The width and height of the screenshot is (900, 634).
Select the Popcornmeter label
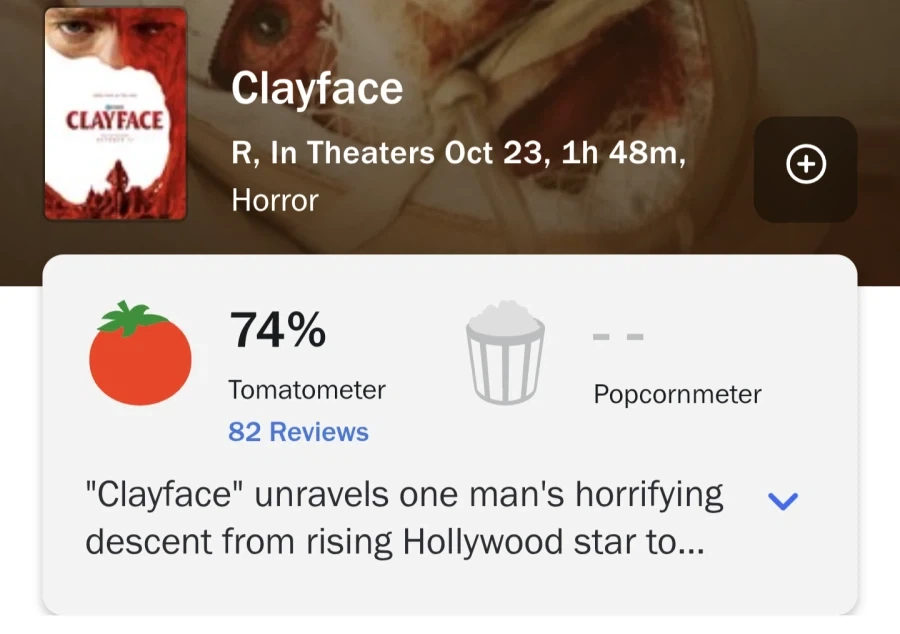677,394
